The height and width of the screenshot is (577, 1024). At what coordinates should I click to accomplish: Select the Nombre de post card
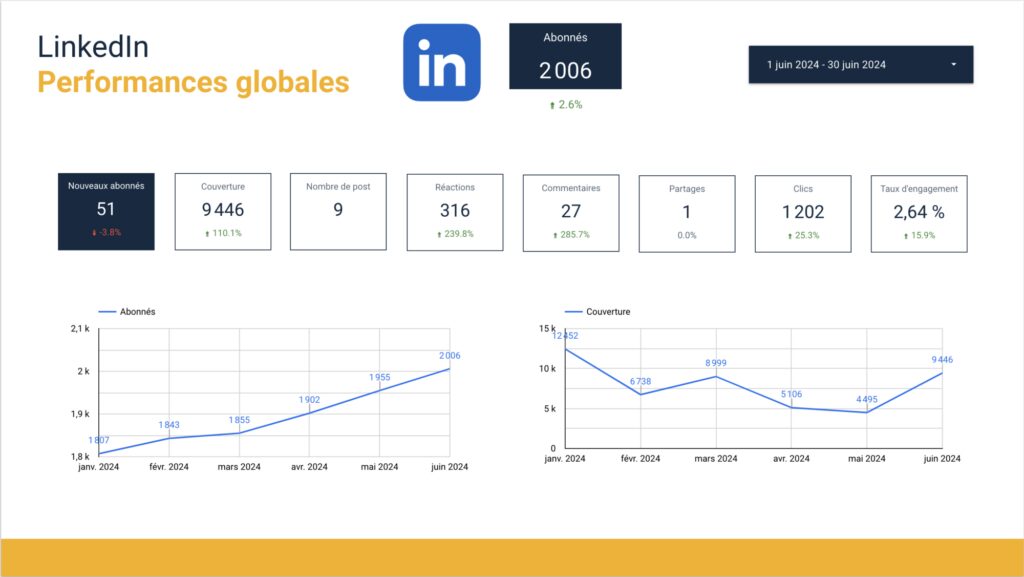click(x=338, y=210)
